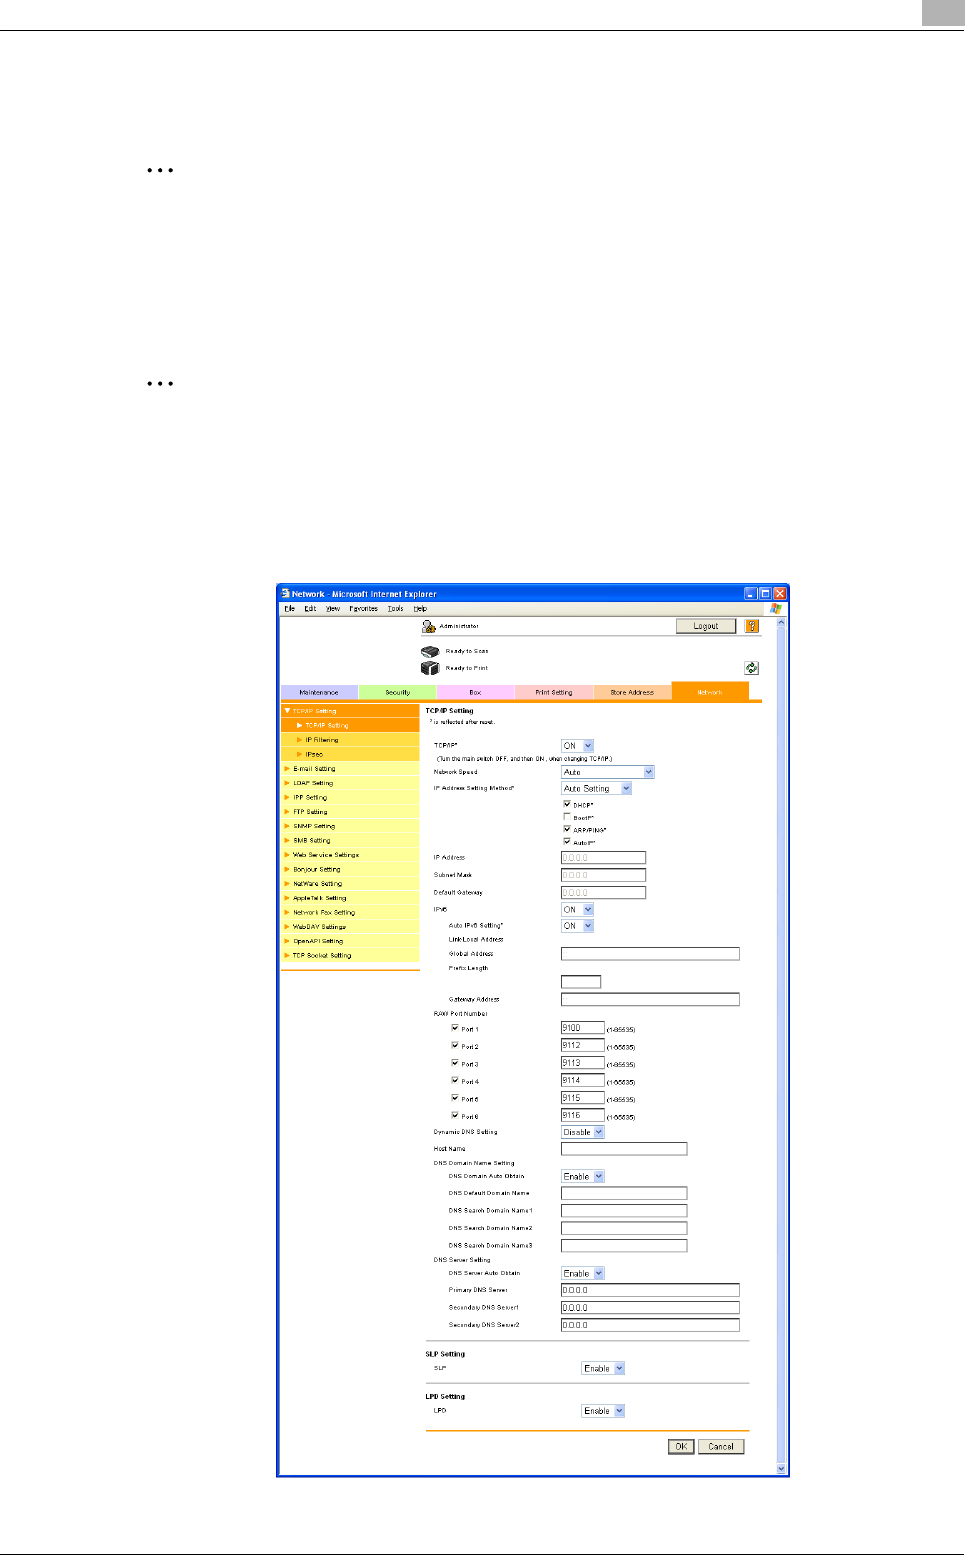Click the scroll down arrow of page scrollbar
Viewport: 965px width, 1555px height.
point(781,1468)
